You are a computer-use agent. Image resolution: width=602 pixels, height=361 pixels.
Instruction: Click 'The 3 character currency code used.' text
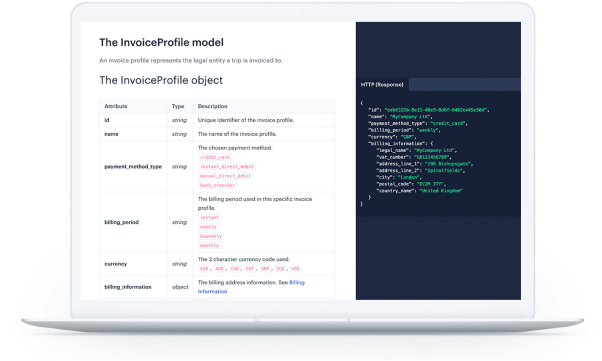coord(244,259)
